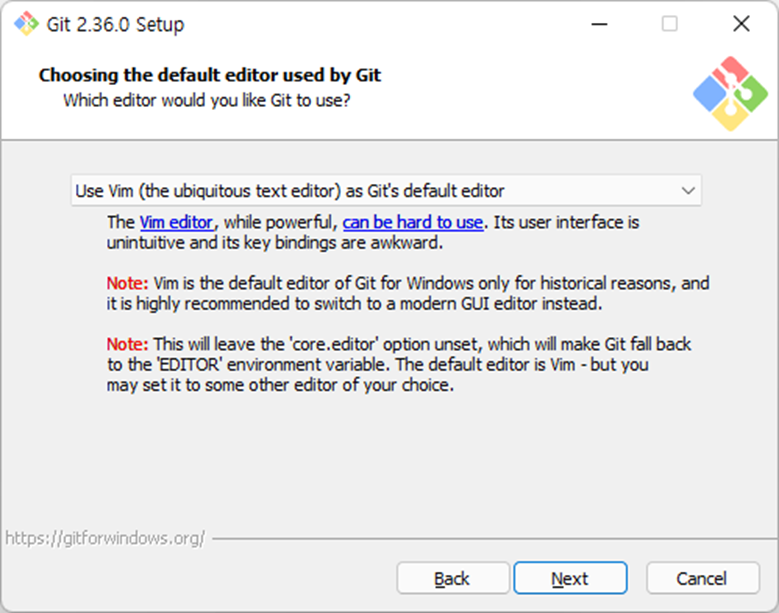Click the Next button
The image size is (779, 613).
pos(570,578)
